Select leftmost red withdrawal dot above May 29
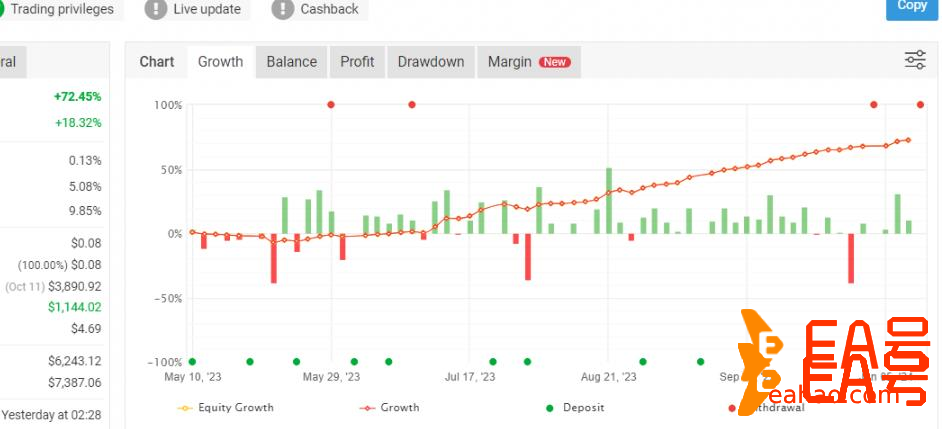The width and height of the screenshot is (942, 429). tap(331, 105)
